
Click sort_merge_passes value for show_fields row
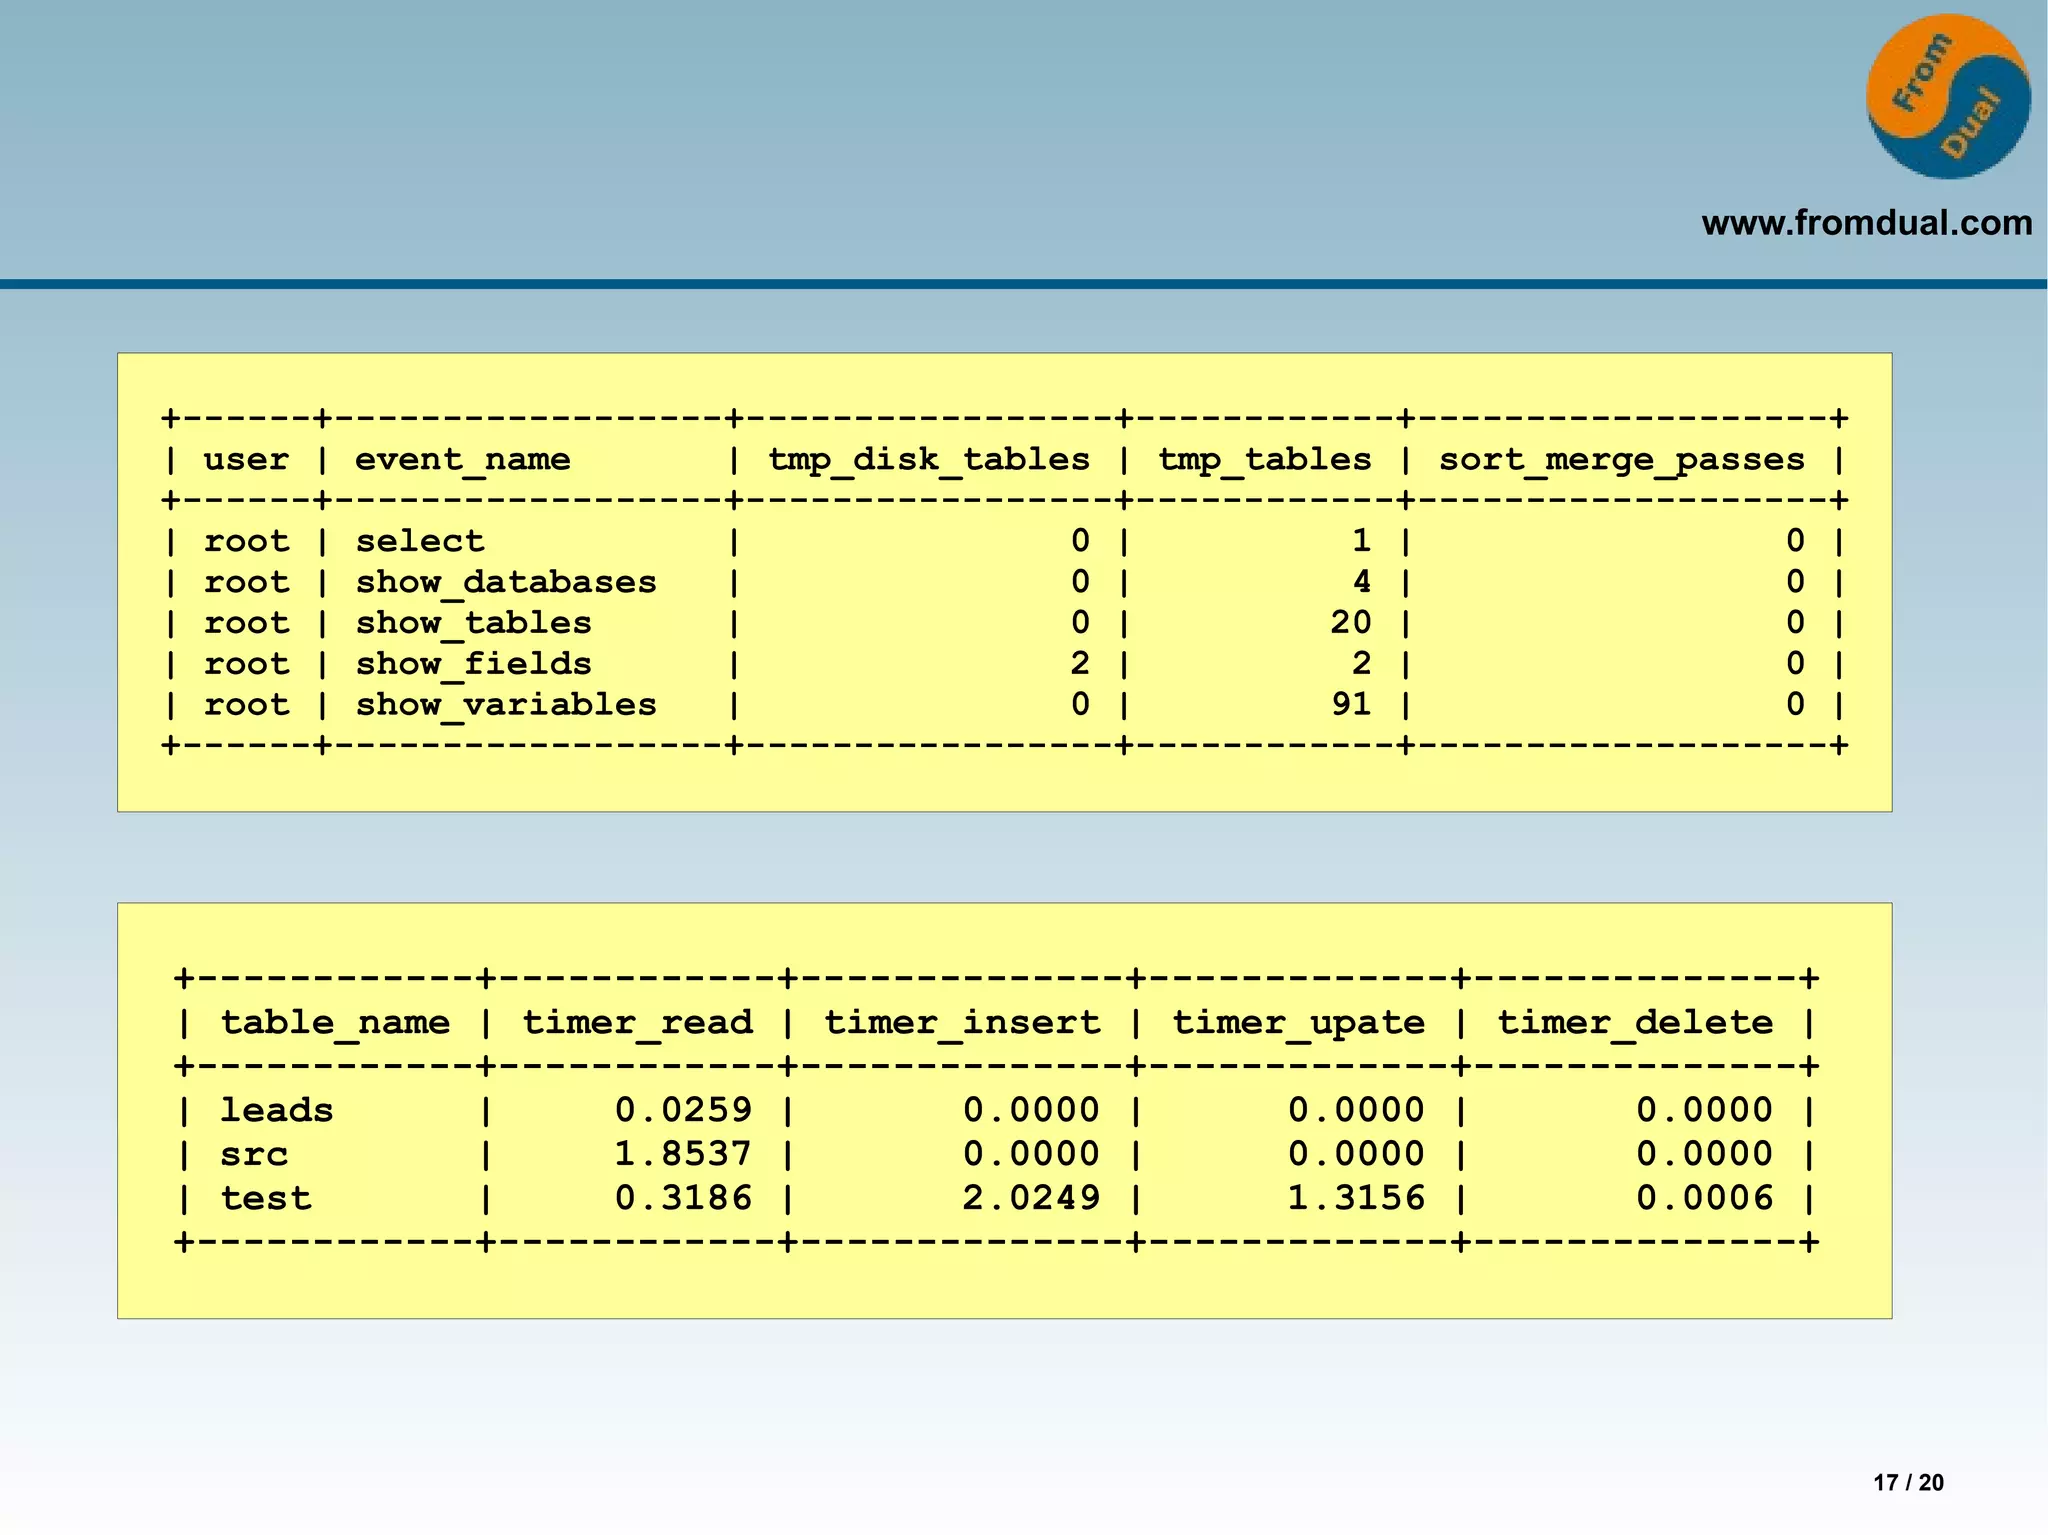coord(1796,663)
